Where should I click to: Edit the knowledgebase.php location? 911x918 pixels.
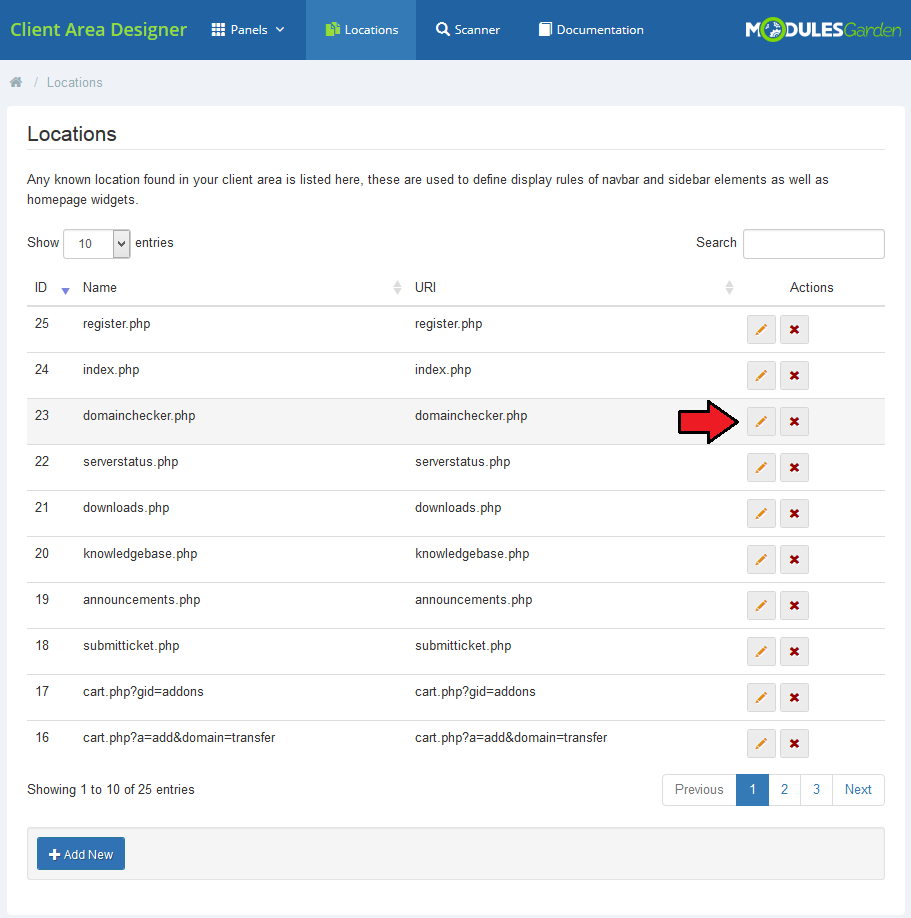point(761,560)
